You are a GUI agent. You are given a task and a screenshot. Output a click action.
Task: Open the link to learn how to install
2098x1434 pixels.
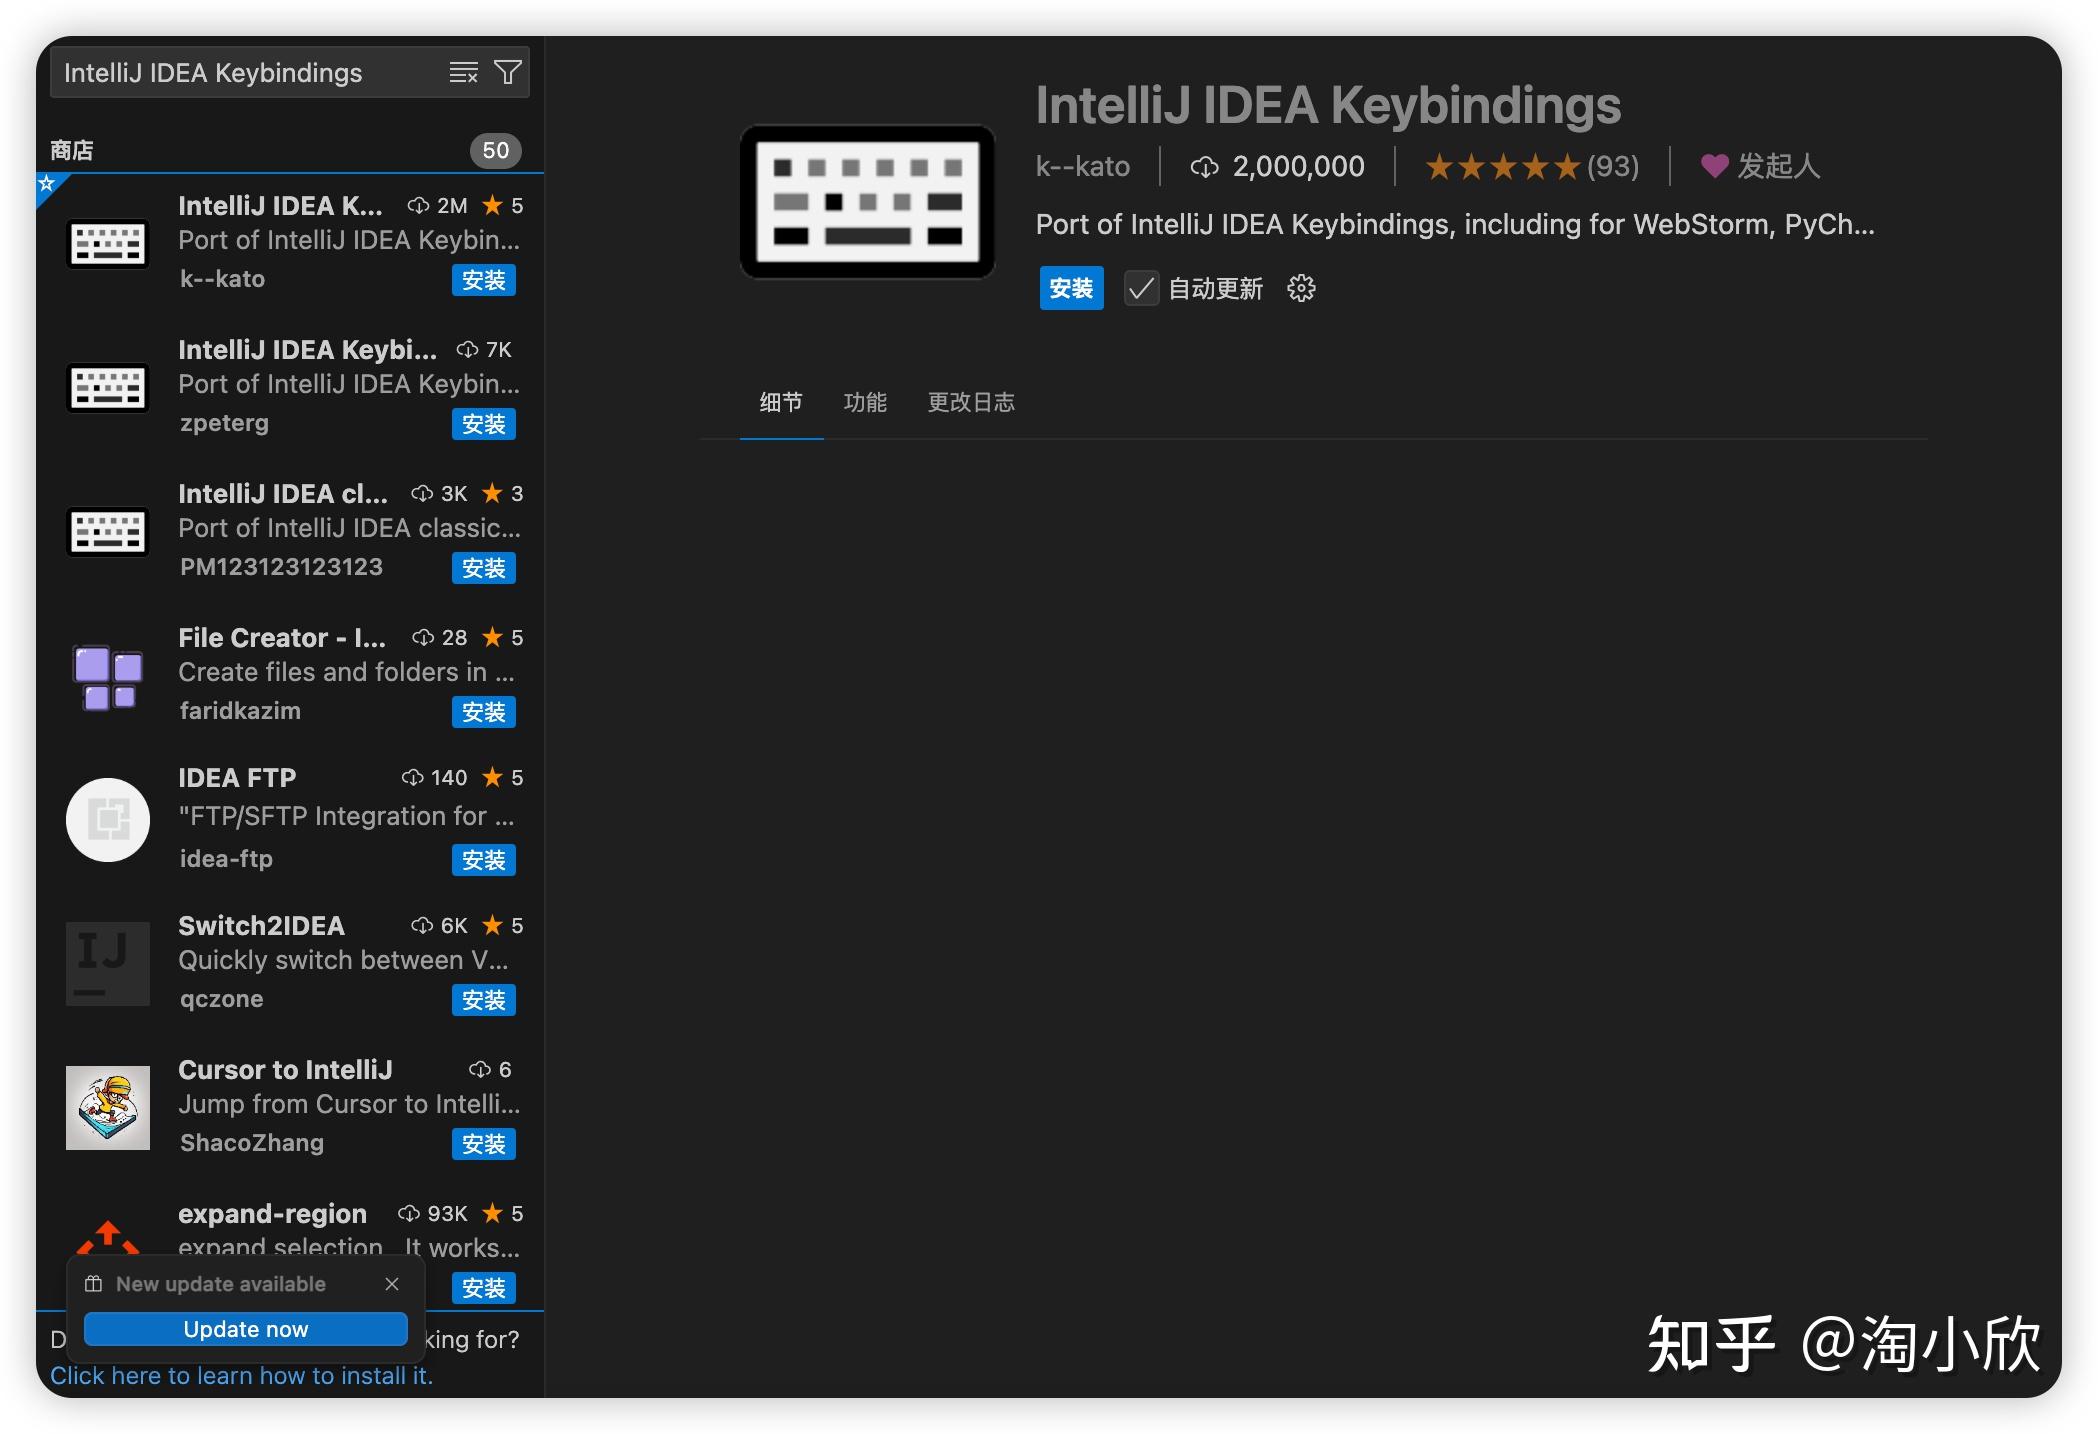(x=243, y=1375)
